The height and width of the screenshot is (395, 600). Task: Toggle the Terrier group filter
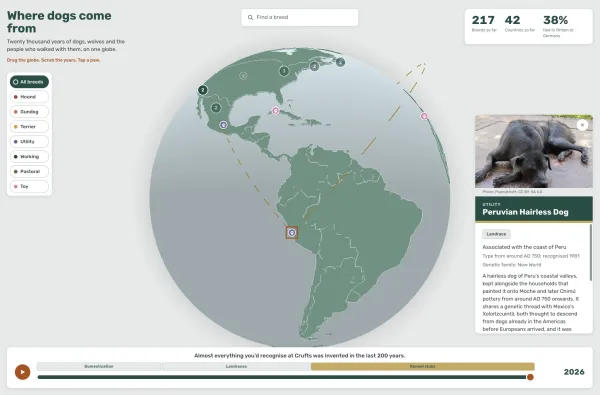[x=29, y=127]
